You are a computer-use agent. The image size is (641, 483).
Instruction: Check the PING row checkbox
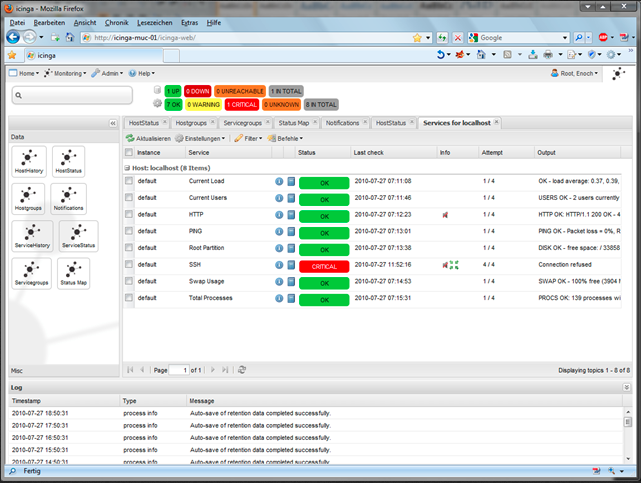(129, 231)
